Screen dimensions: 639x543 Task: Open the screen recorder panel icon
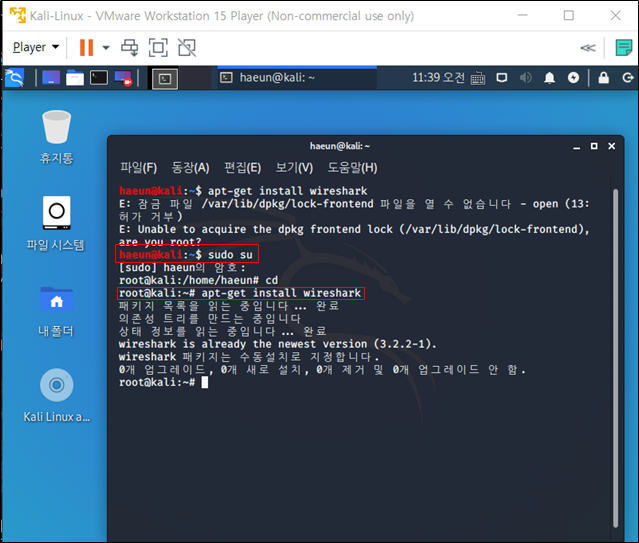[123, 77]
